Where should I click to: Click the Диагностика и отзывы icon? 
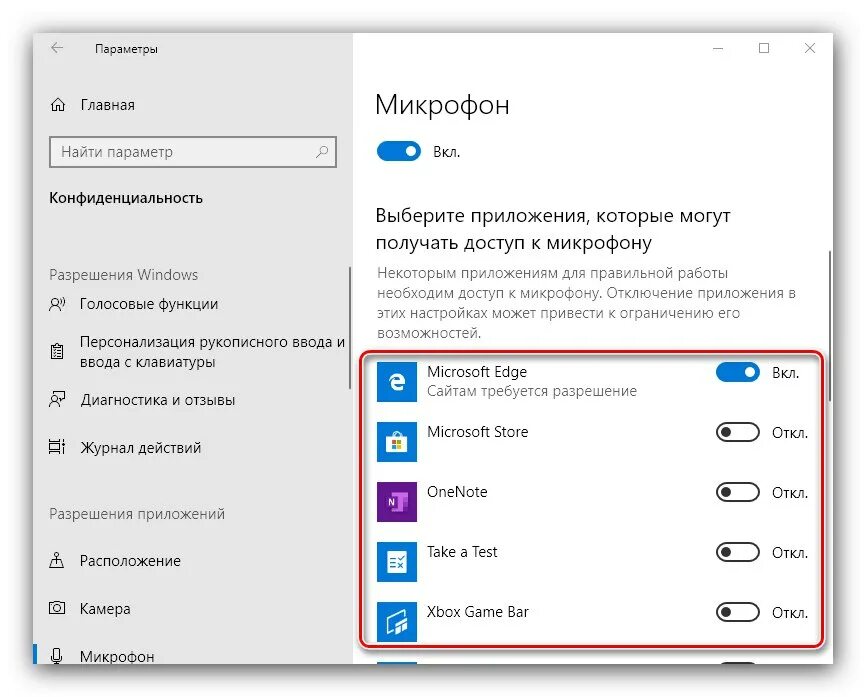click(x=57, y=399)
